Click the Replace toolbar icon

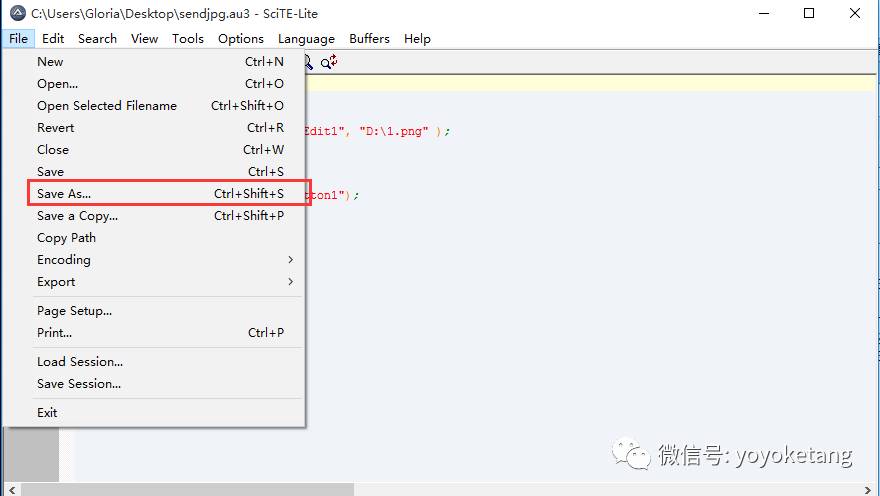[x=329, y=62]
